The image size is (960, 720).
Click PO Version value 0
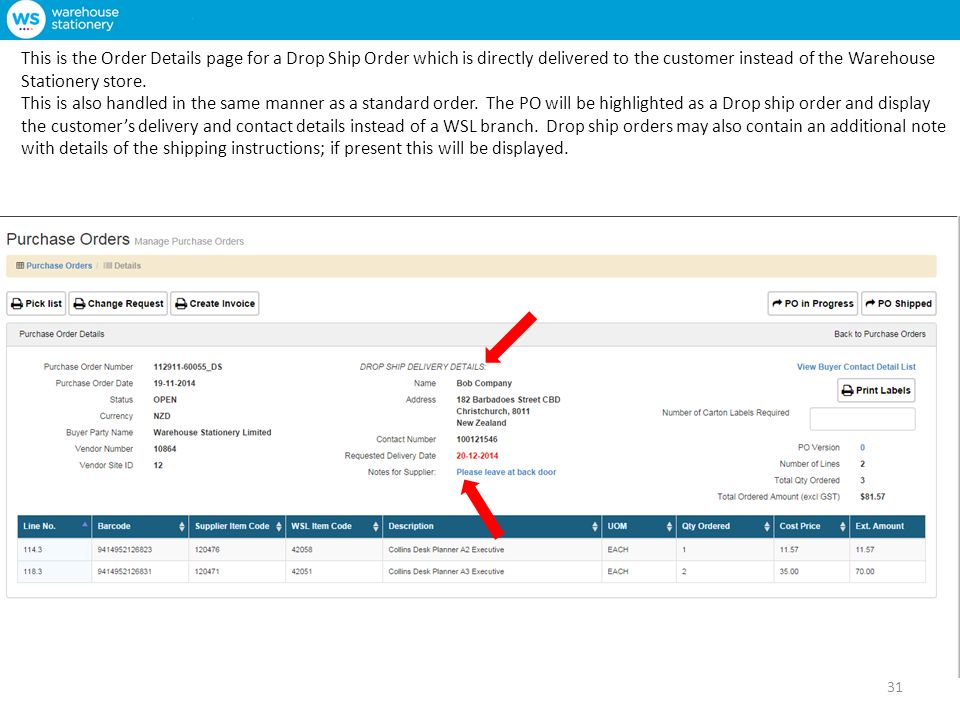863,448
